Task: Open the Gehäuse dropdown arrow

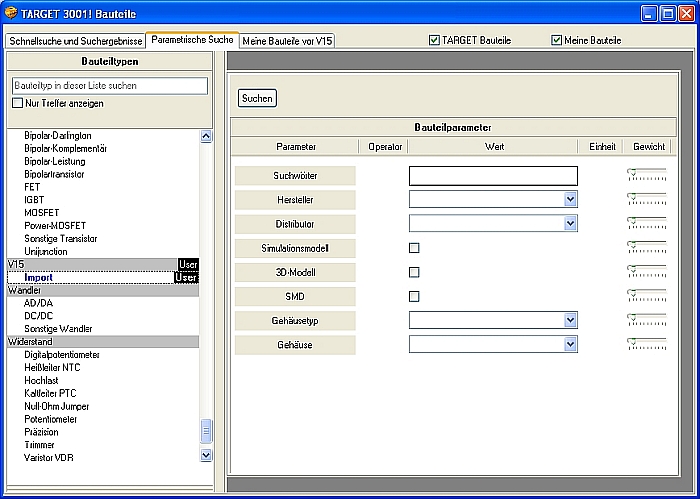Action: (x=570, y=344)
